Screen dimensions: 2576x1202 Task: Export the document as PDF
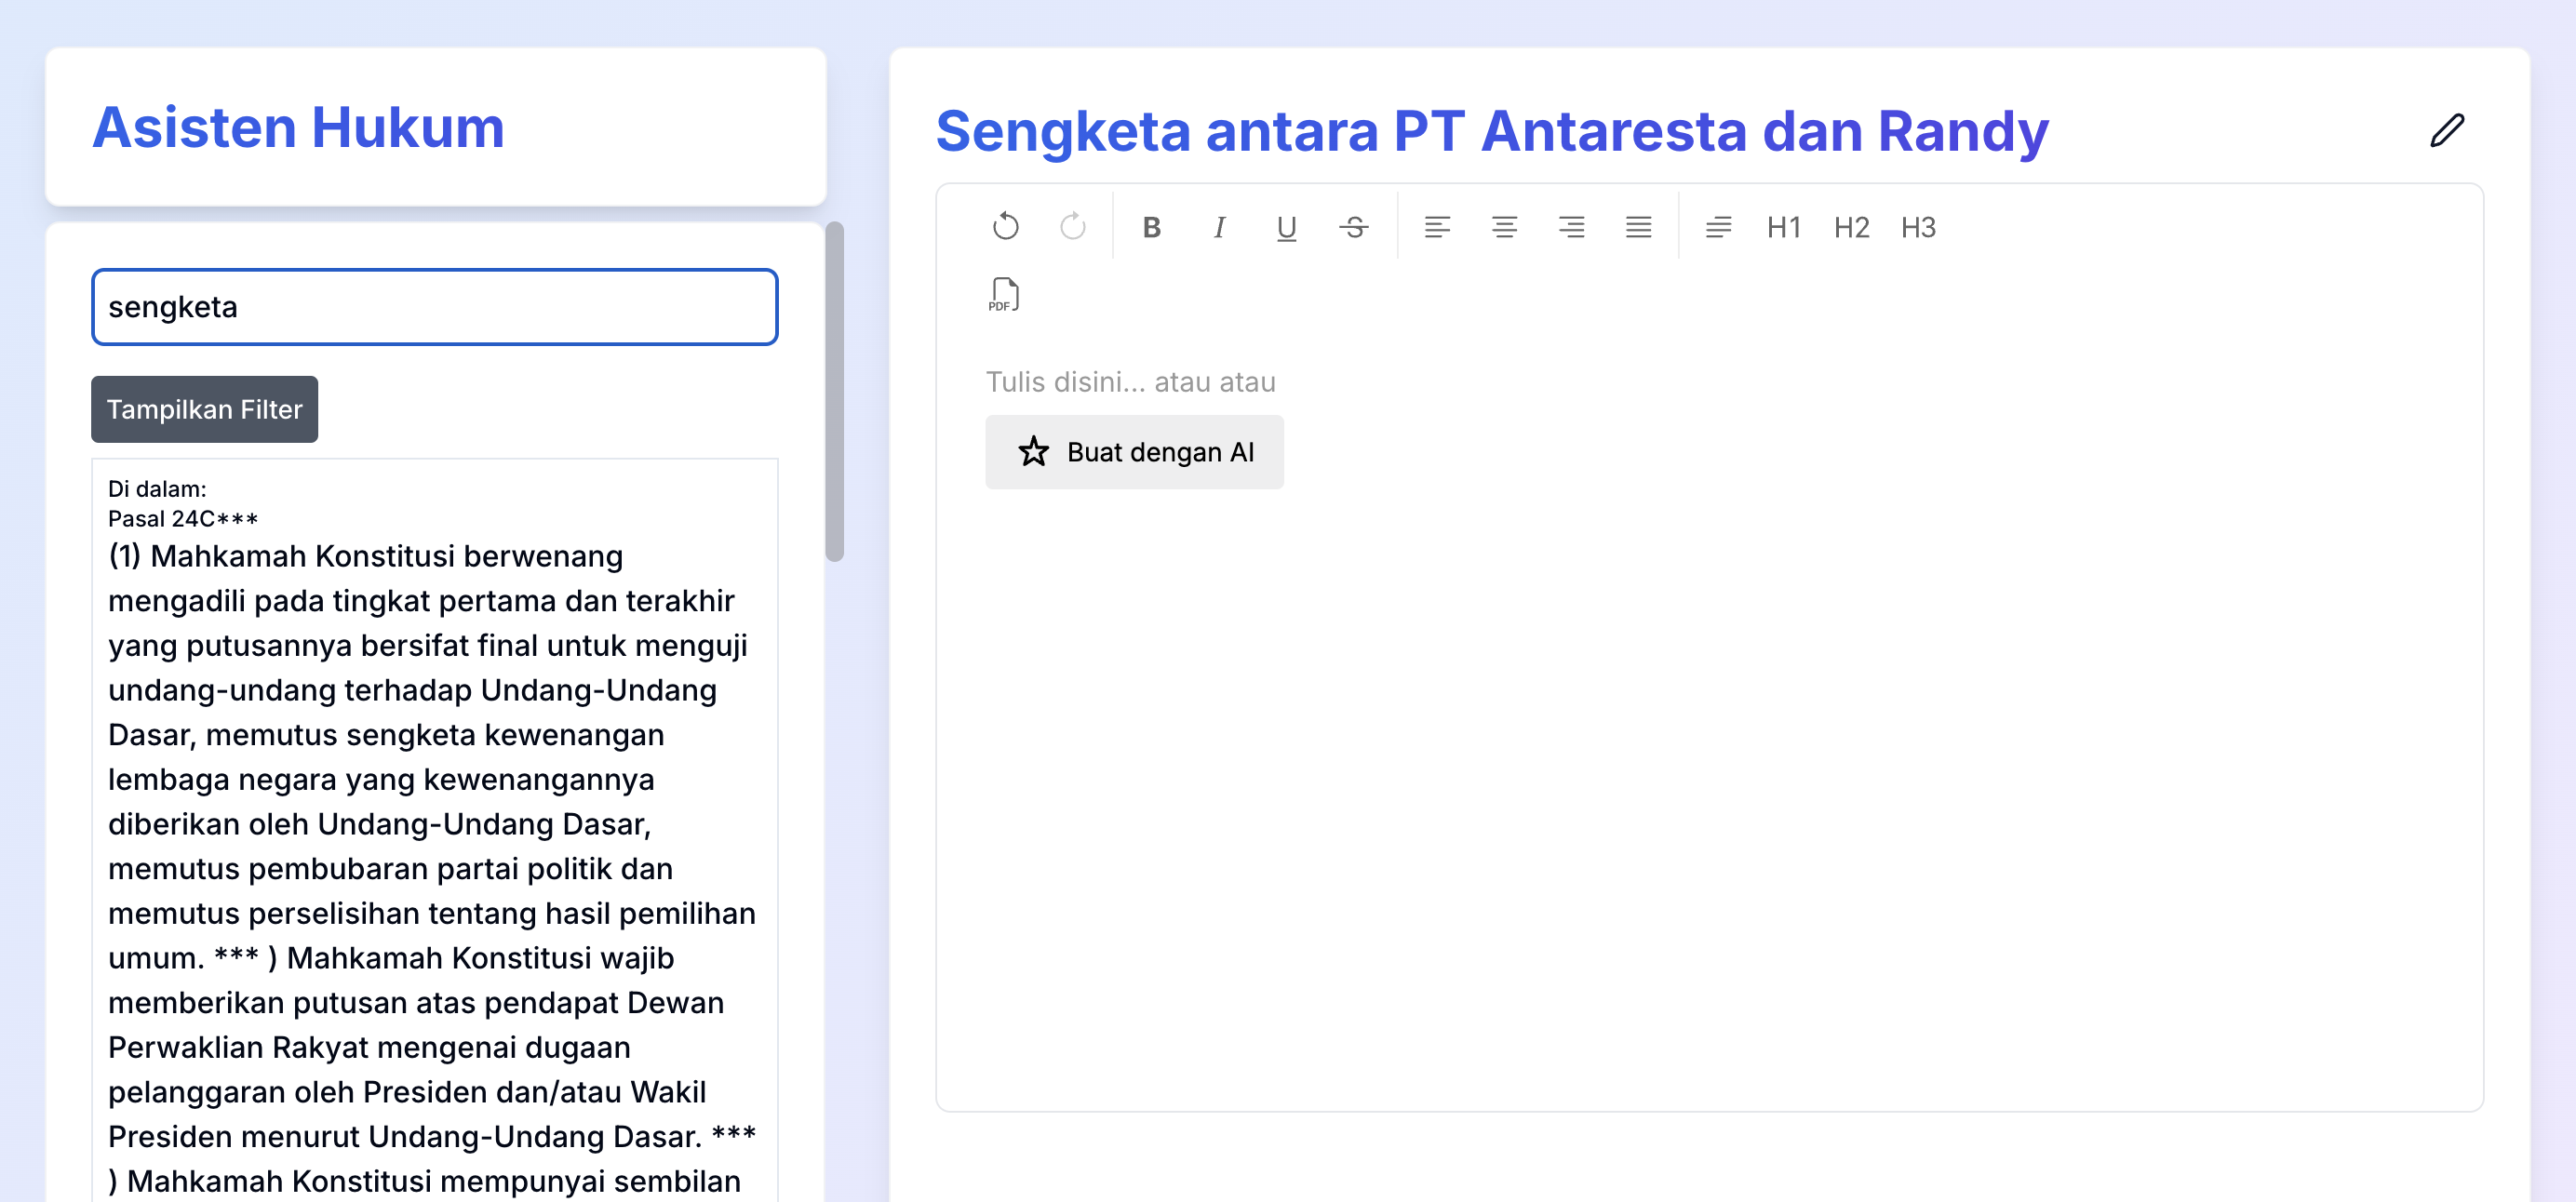pos(1004,295)
